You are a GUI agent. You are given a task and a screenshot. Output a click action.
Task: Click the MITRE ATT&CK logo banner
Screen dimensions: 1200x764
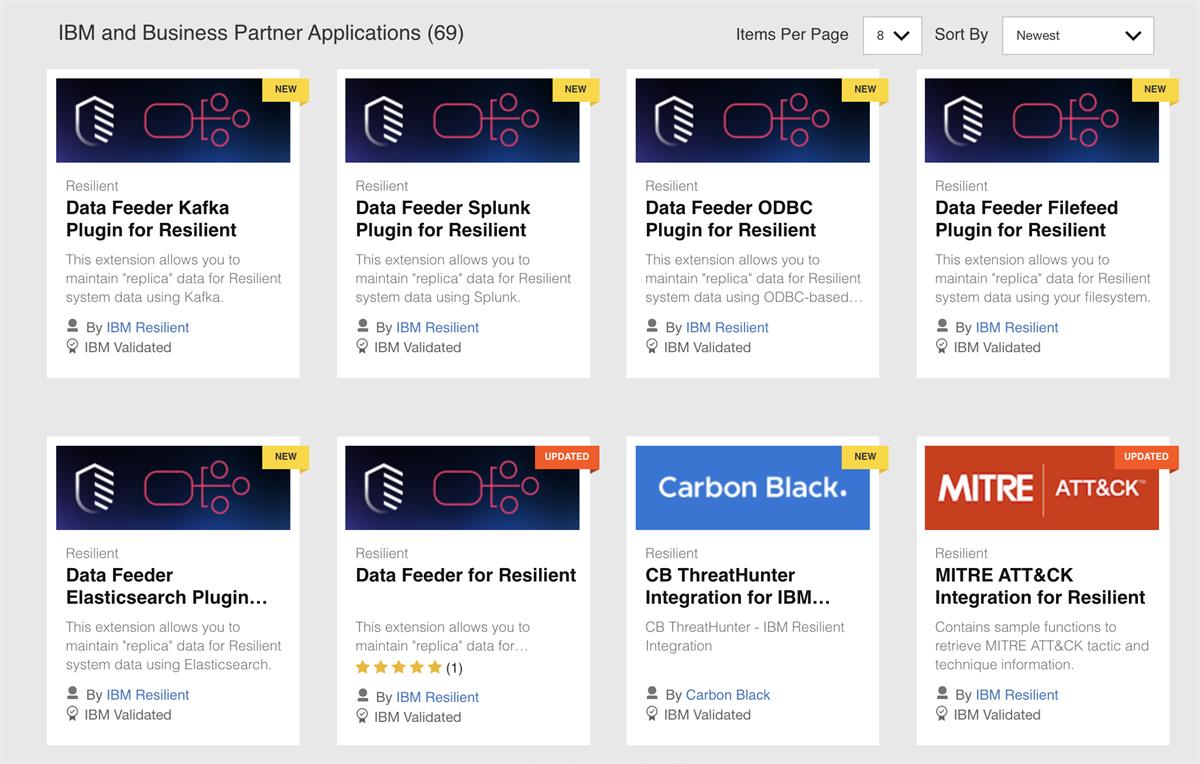click(1042, 487)
